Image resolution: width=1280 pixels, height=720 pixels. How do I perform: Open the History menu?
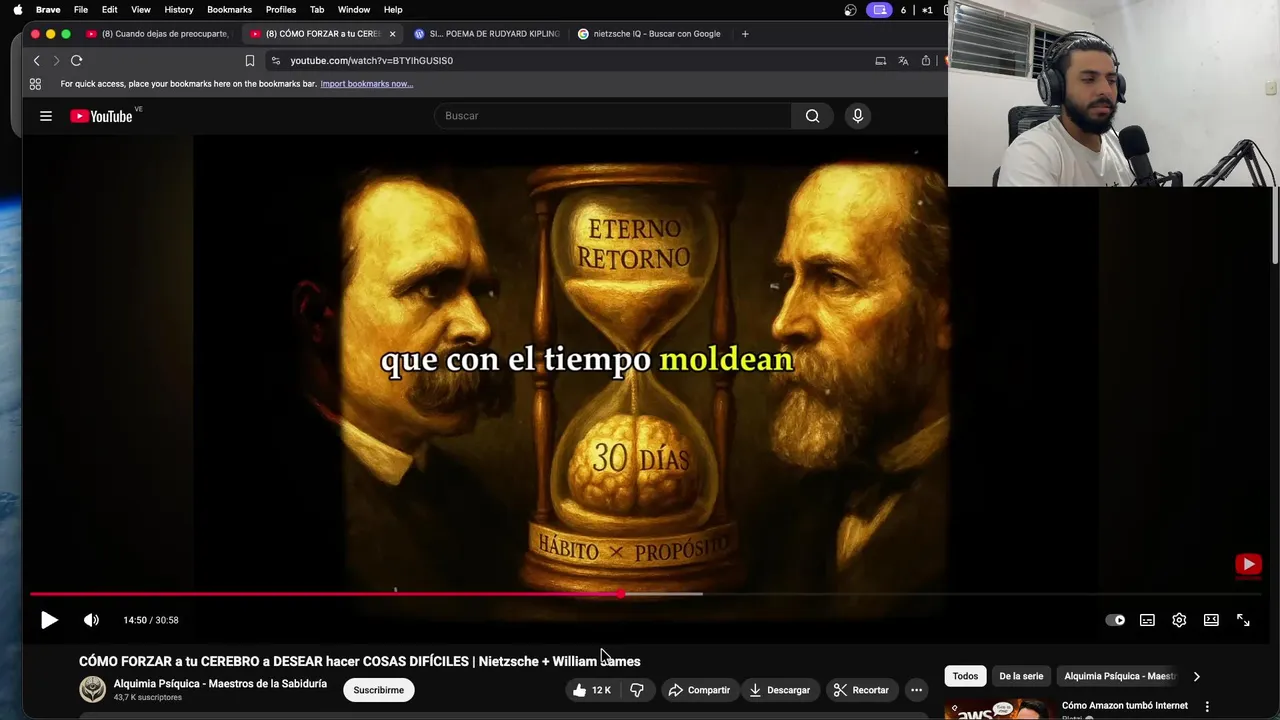click(x=179, y=10)
